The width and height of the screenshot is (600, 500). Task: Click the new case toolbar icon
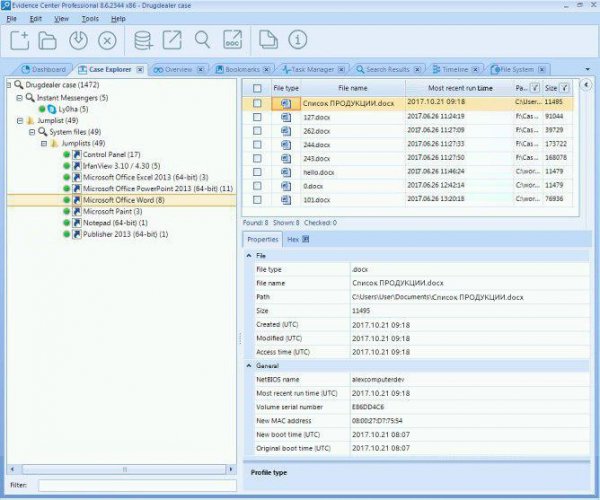click(x=20, y=40)
